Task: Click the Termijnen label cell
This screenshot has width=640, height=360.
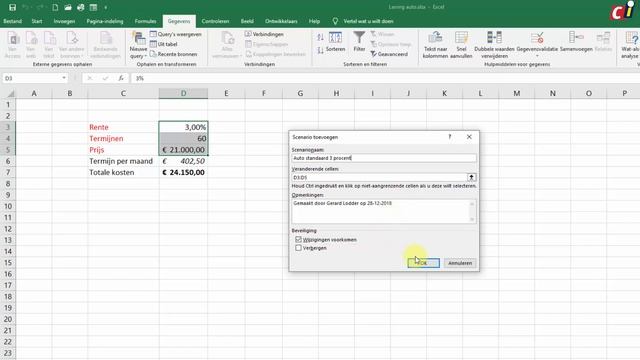Action: tap(123, 138)
